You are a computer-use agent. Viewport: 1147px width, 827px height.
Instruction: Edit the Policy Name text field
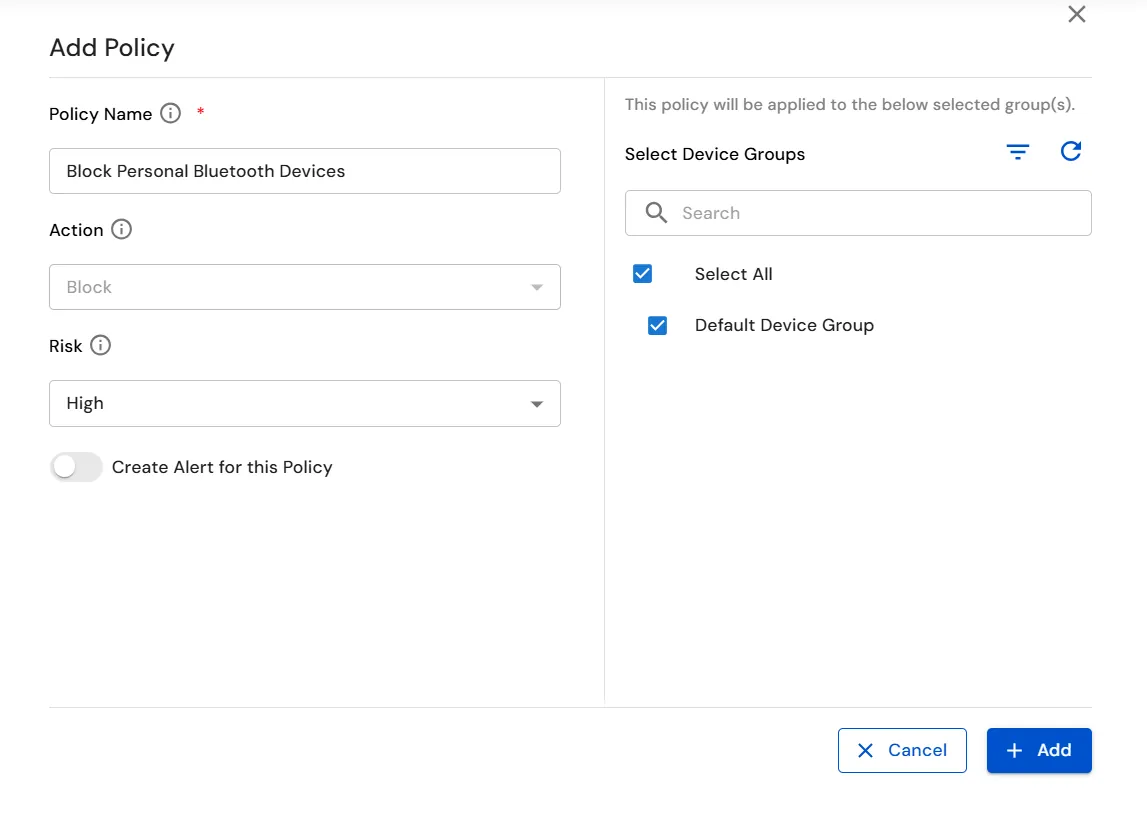pos(305,171)
